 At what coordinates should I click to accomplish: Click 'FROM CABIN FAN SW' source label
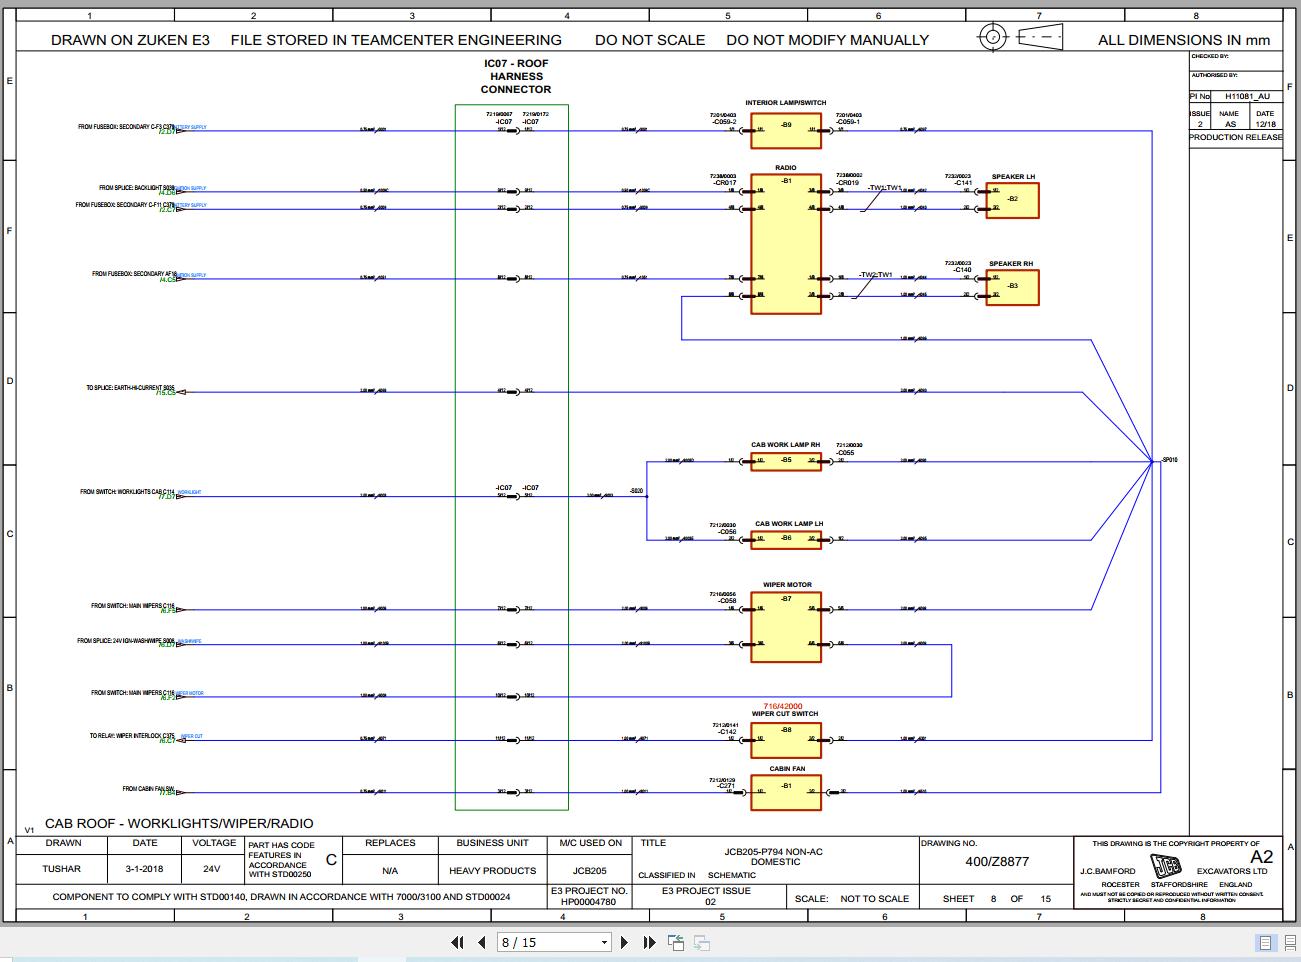(149, 789)
